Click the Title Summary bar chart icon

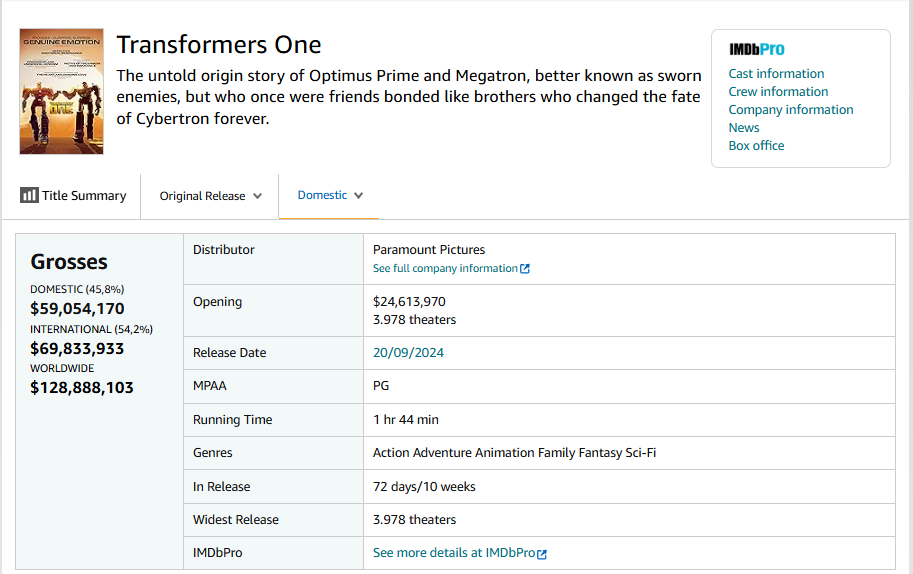(x=29, y=195)
